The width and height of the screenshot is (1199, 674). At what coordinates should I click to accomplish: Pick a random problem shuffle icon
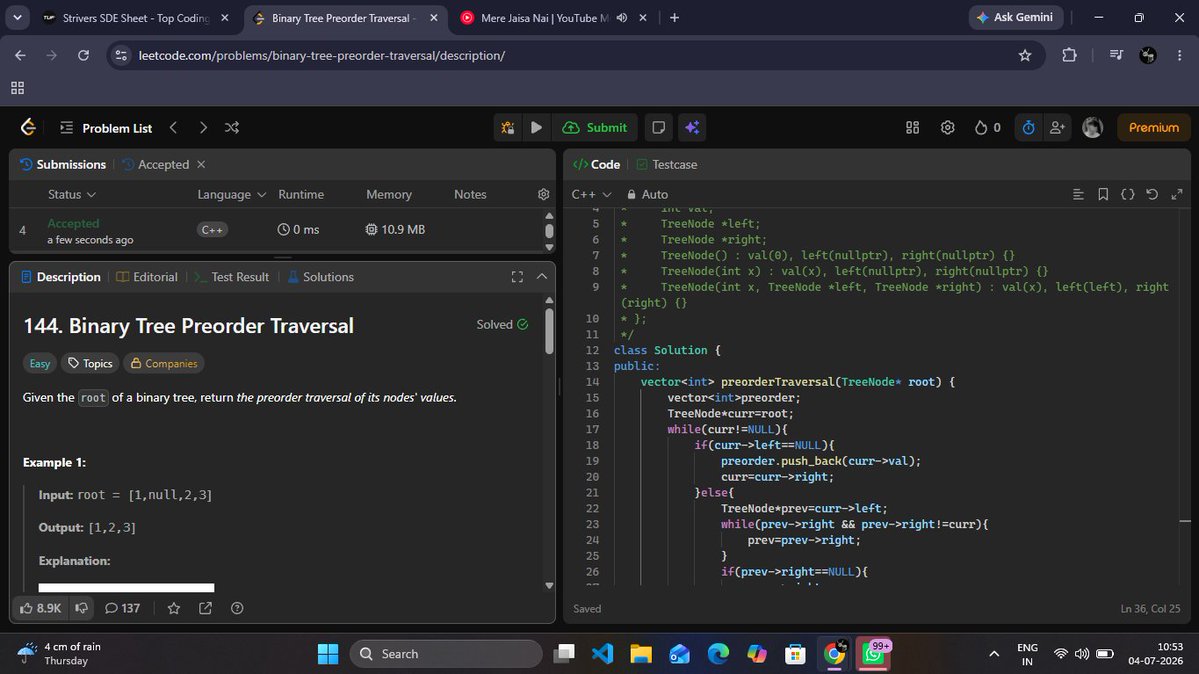tap(232, 128)
